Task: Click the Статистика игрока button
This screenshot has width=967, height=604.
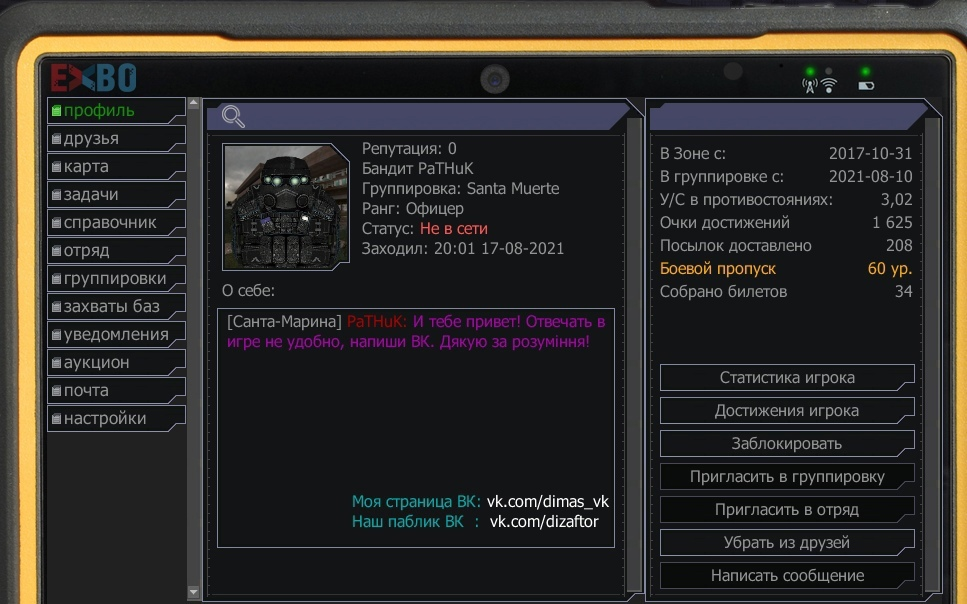Action: (x=787, y=378)
